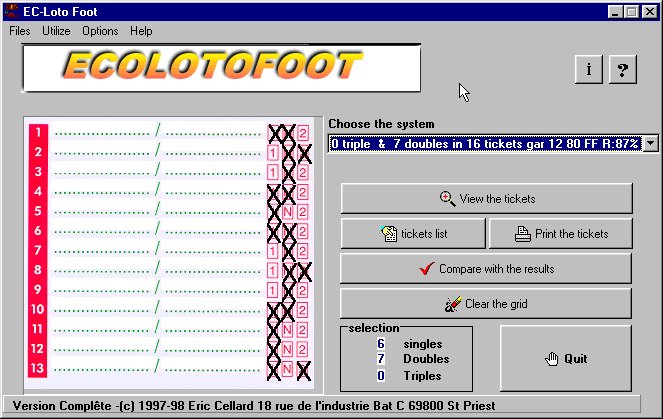
Task: Click the away team field of row 7
Action: (x=213, y=251)
